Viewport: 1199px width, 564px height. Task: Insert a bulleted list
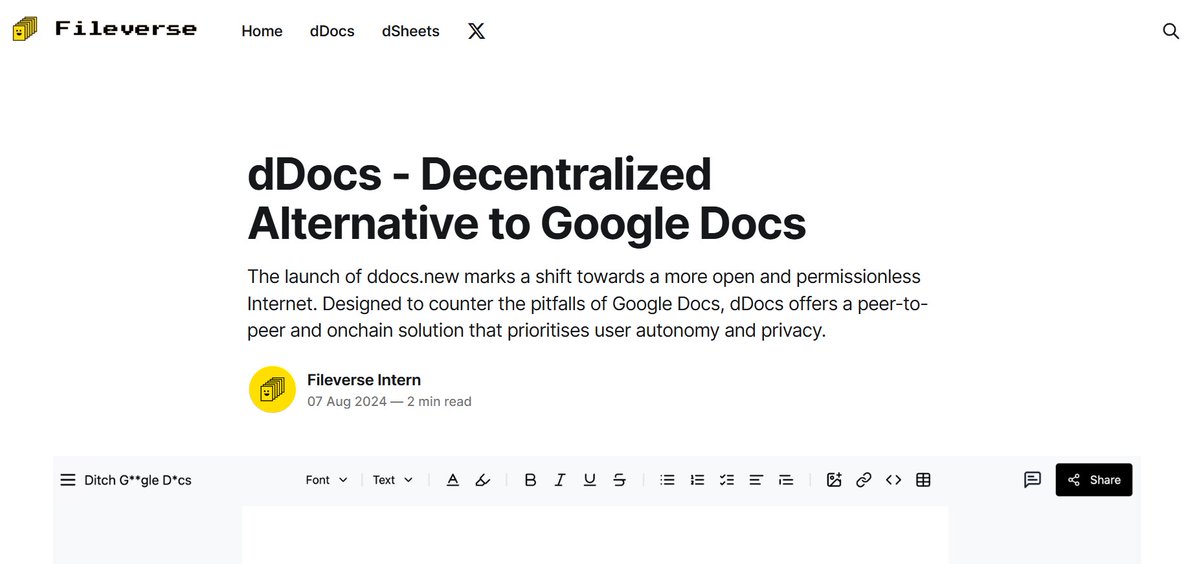coord(668,480)
